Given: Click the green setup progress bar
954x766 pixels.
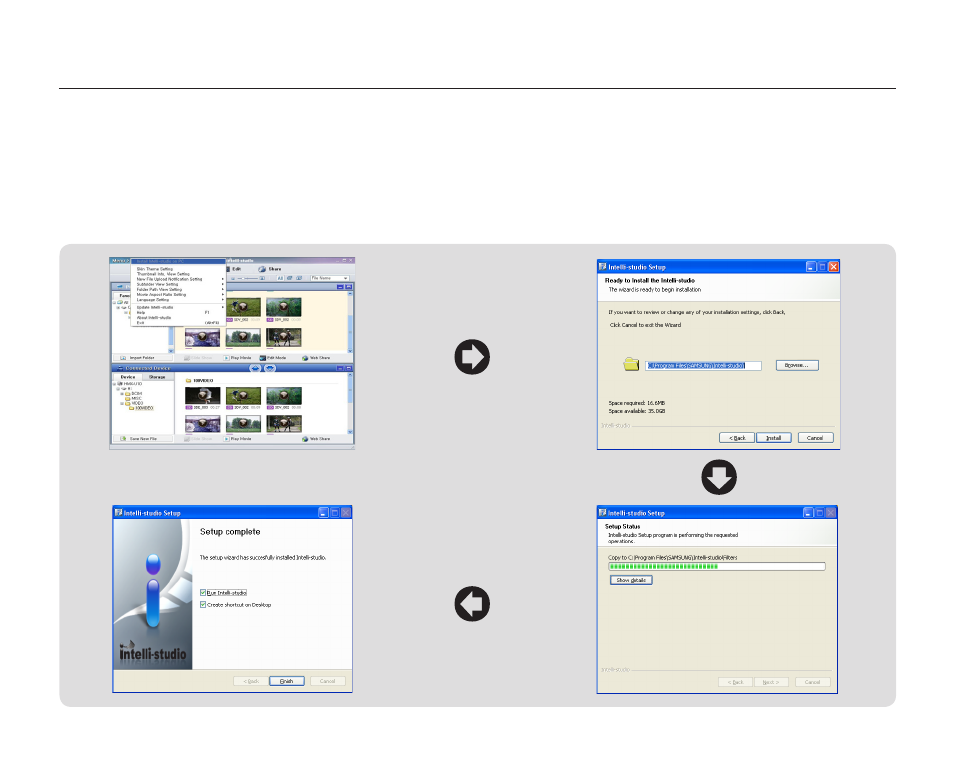Looking at the screenshot, I should pyautogui.click(x=717, y=566).
